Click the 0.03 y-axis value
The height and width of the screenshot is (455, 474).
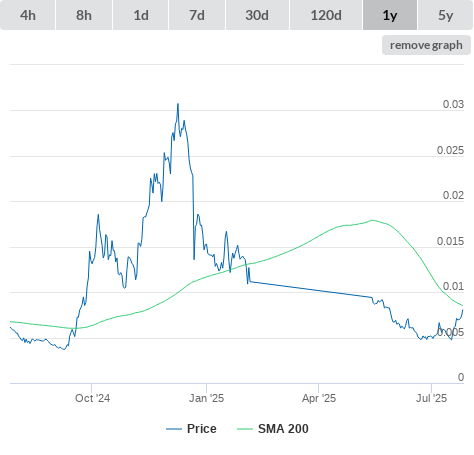click(x=453, y=104)
